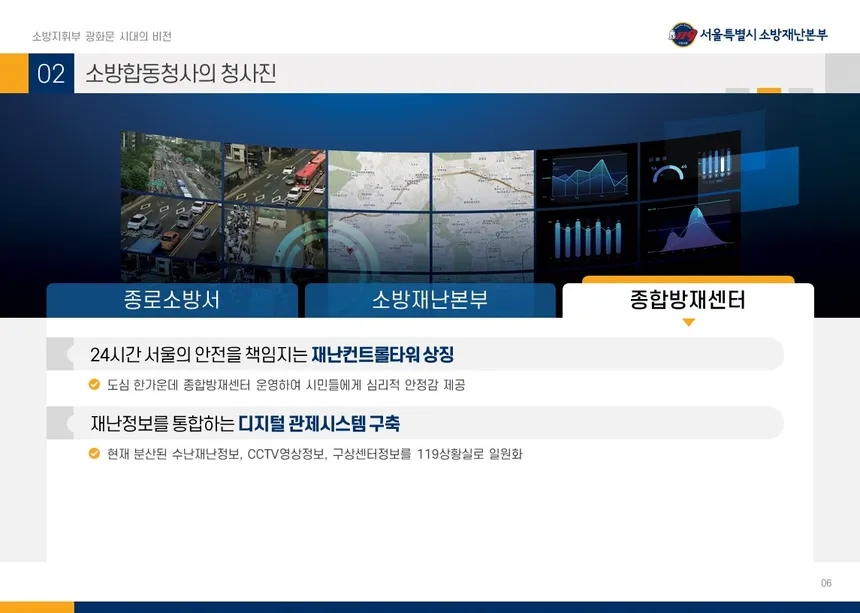Click the map panel with the red pin
The width and height of the screenshot is (860, 613).
click(378, 242)
